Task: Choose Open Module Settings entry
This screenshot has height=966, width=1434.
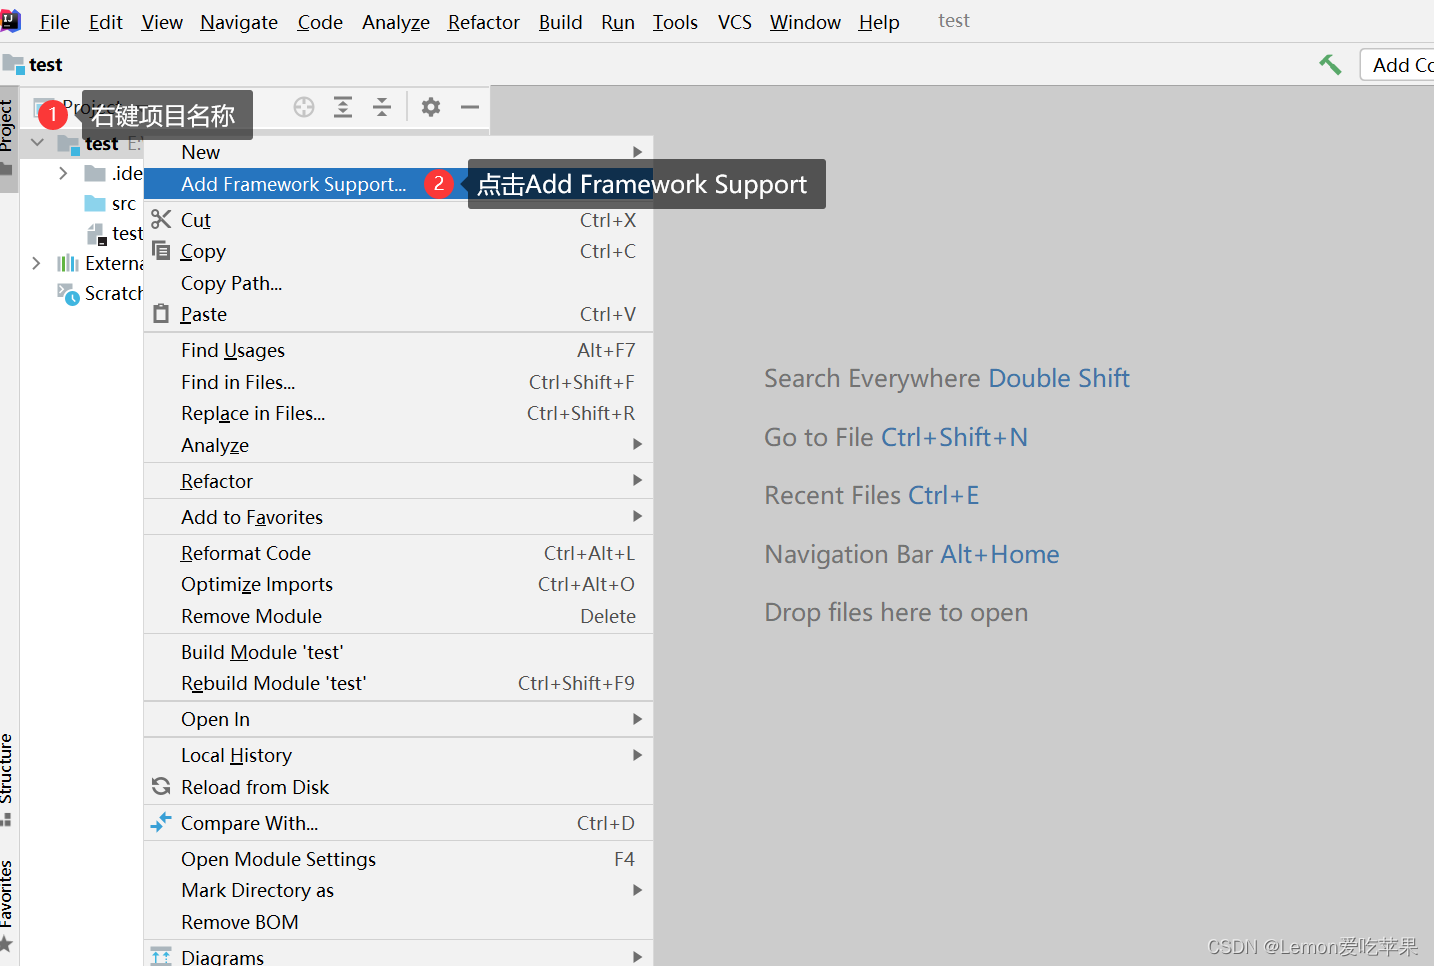Action: 398,859
